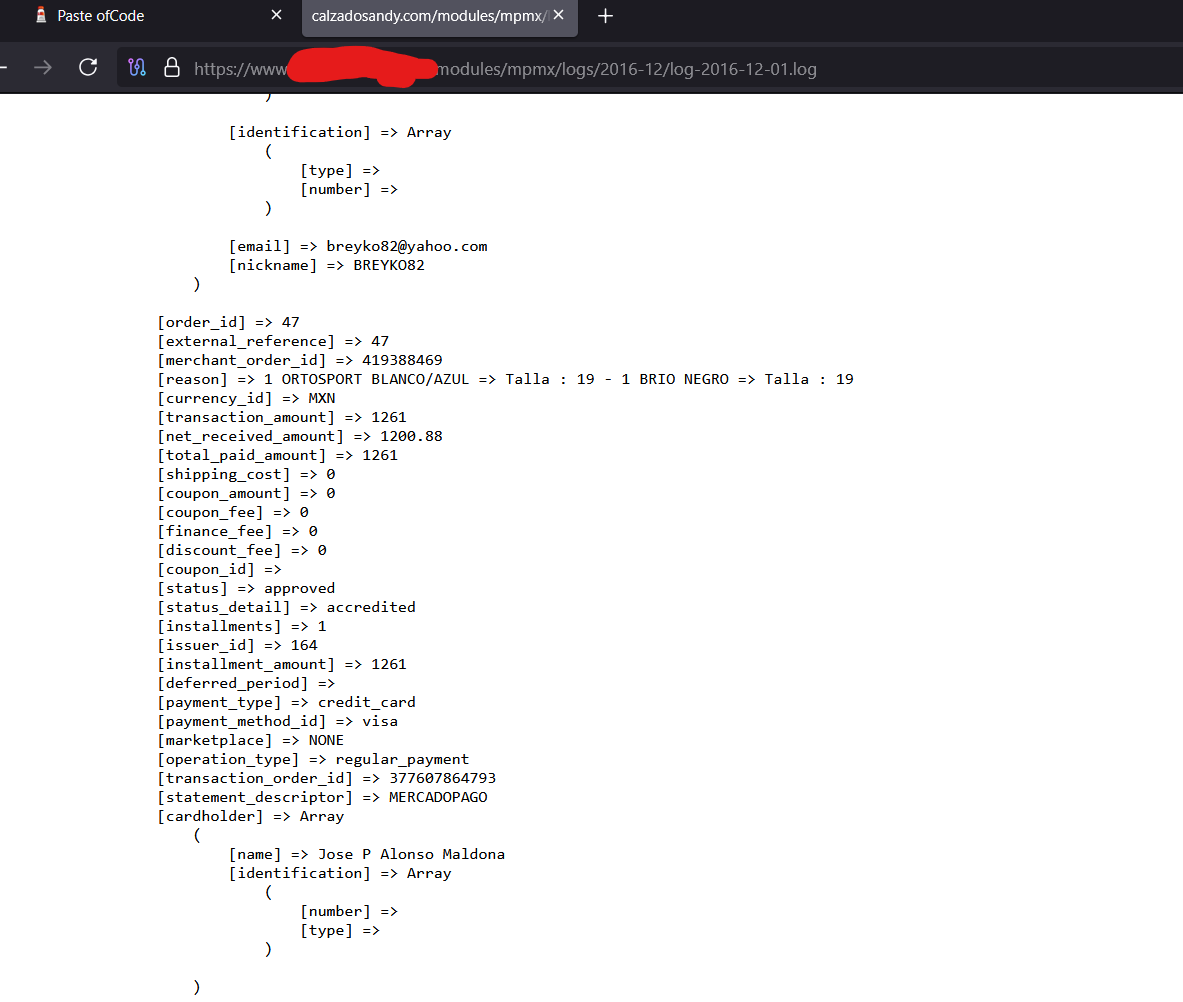Viewport: 1183px width, 1002px height.
Task: Click the forward navigation arrow
Action: pos(43,68)
